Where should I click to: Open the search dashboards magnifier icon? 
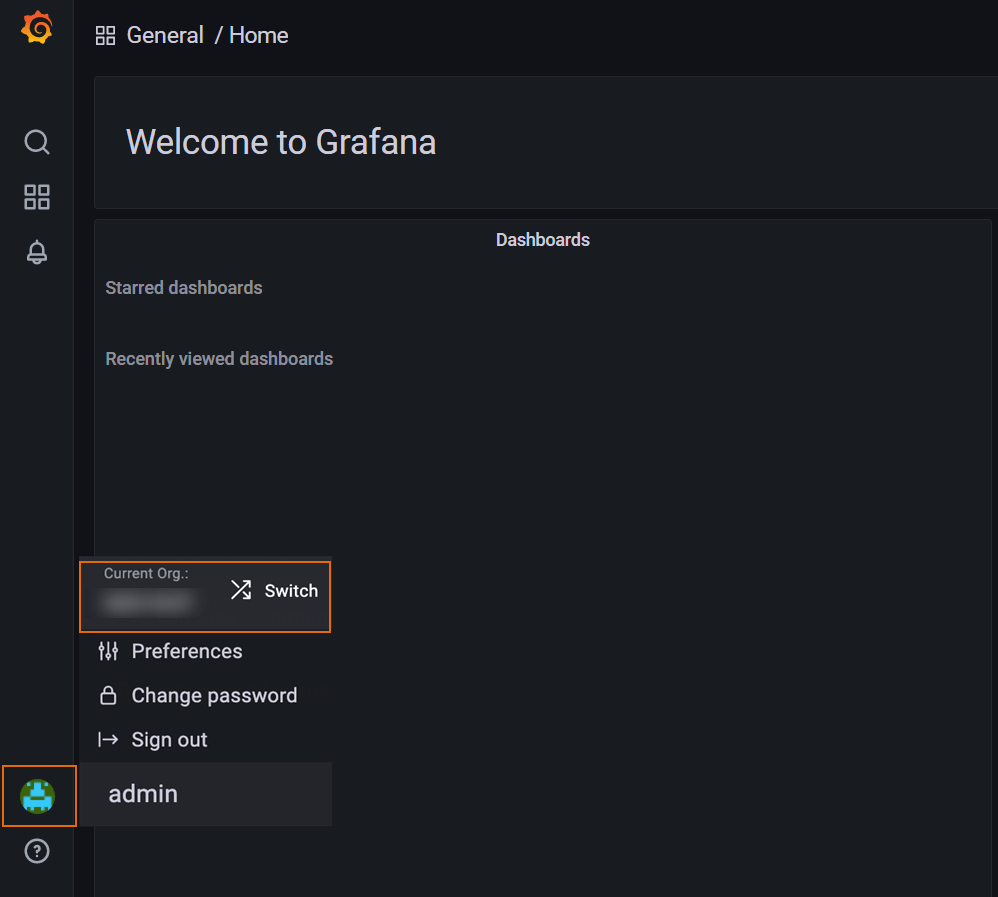pos(37,142)
